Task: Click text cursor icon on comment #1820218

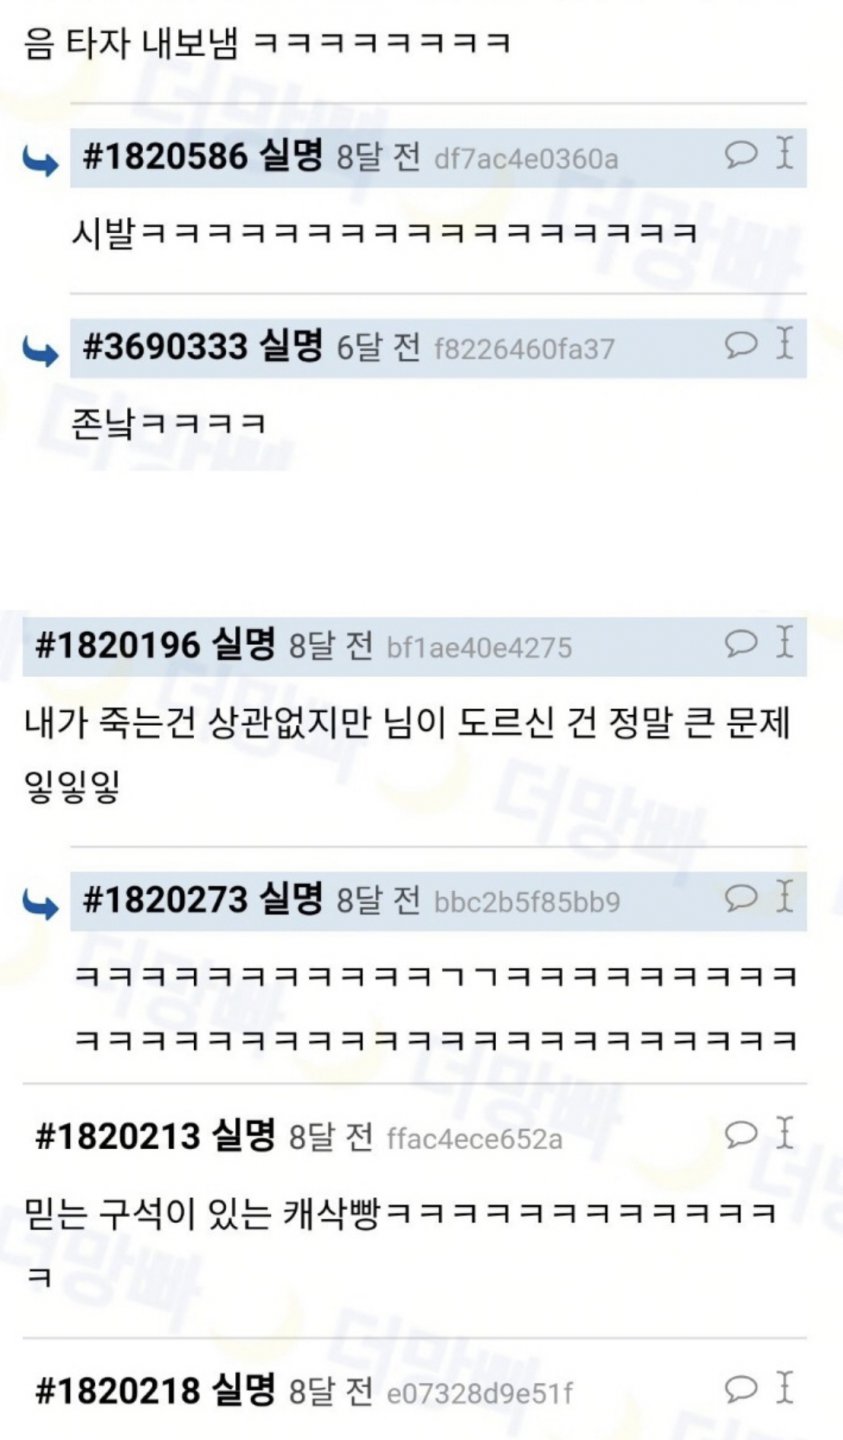Action: tap(785, 1387)
